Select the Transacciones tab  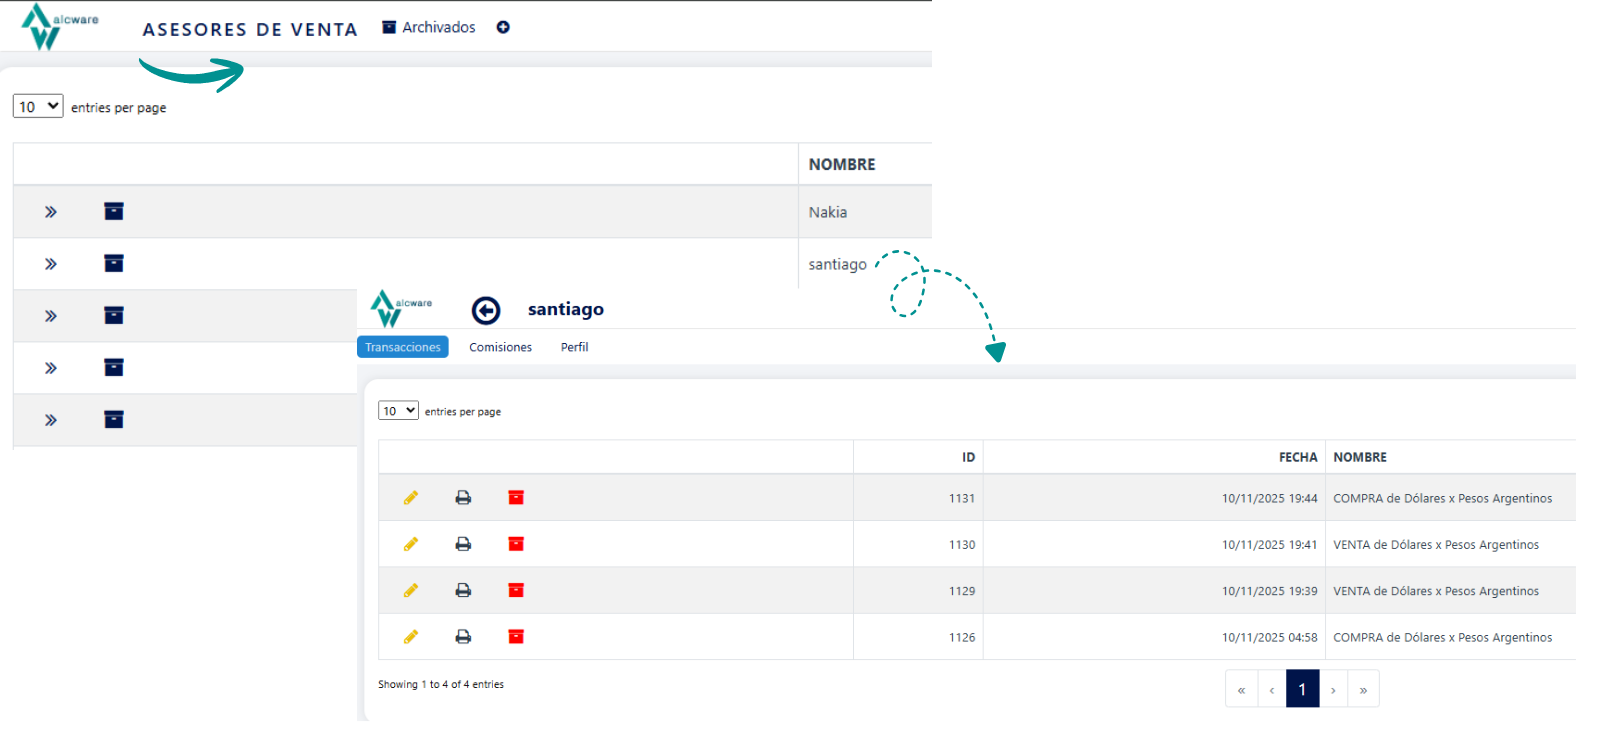[402, 347]
